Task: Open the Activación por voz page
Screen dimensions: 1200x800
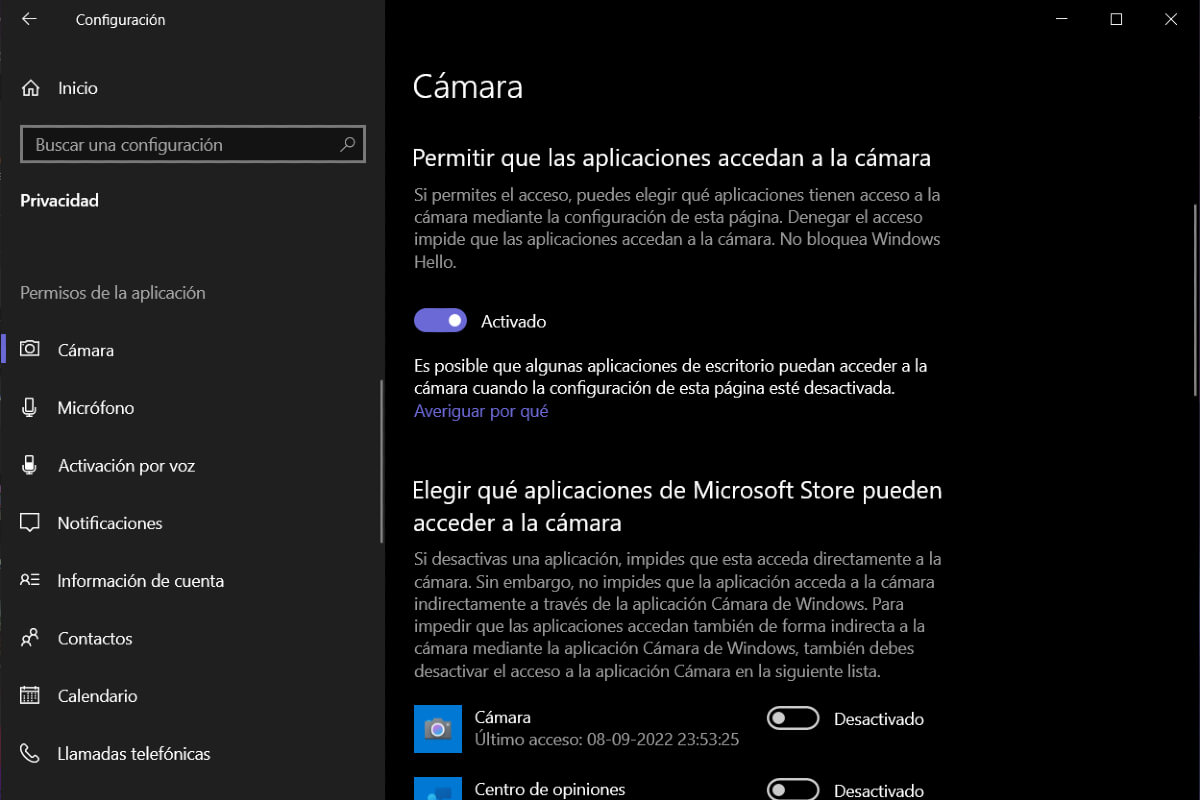Action: pyautogui.click(x=126, y=466)
